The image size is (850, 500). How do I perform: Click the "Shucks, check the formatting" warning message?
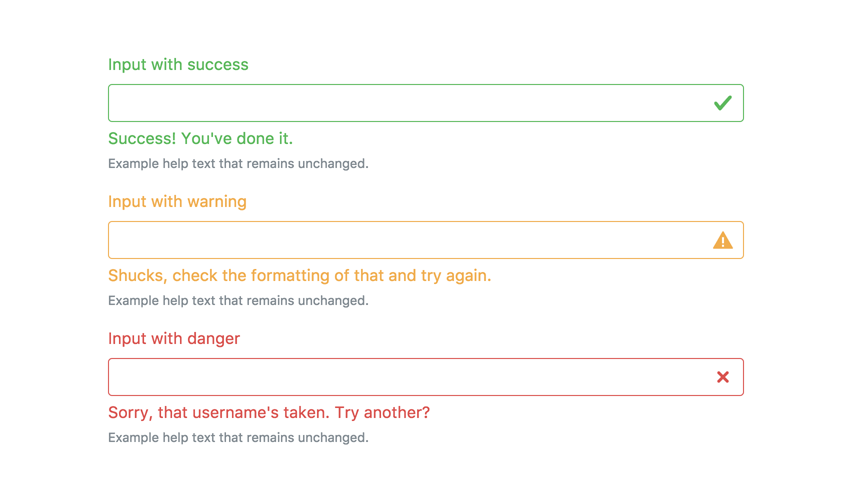click(x=299, y=276)
